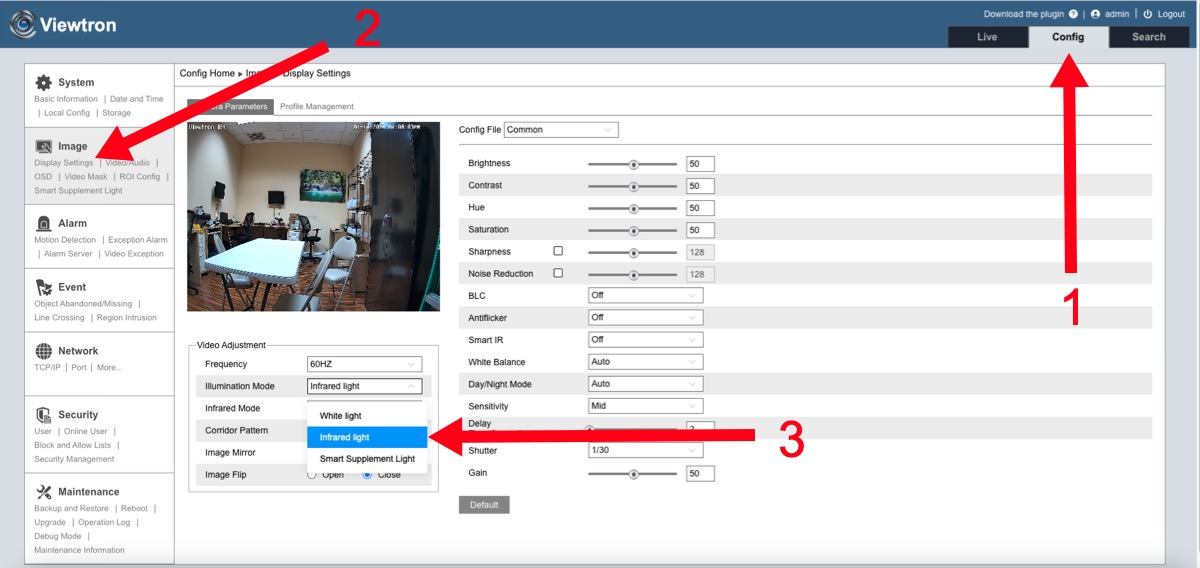
Task: Click the System gear icon
Action: coord(43,83)
